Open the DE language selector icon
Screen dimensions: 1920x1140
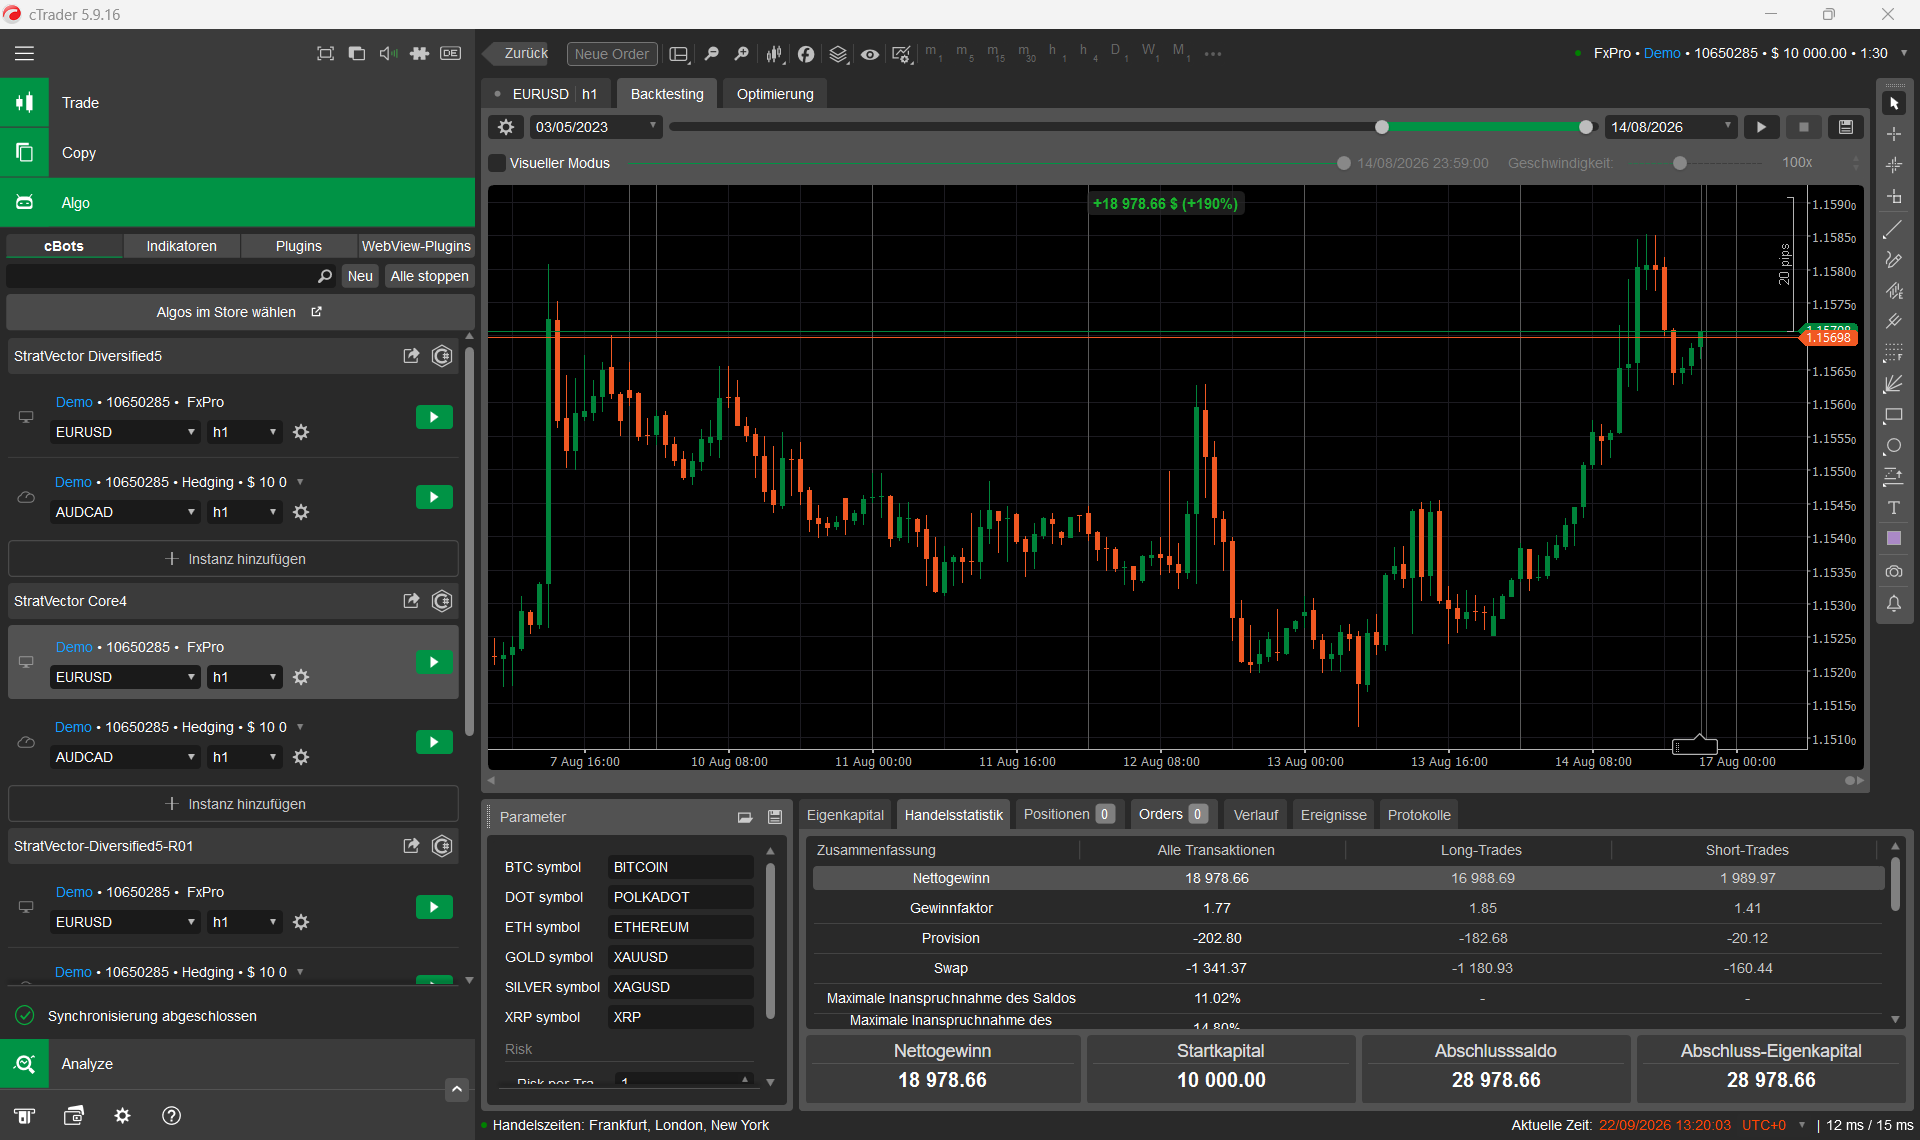pos(451,54)
